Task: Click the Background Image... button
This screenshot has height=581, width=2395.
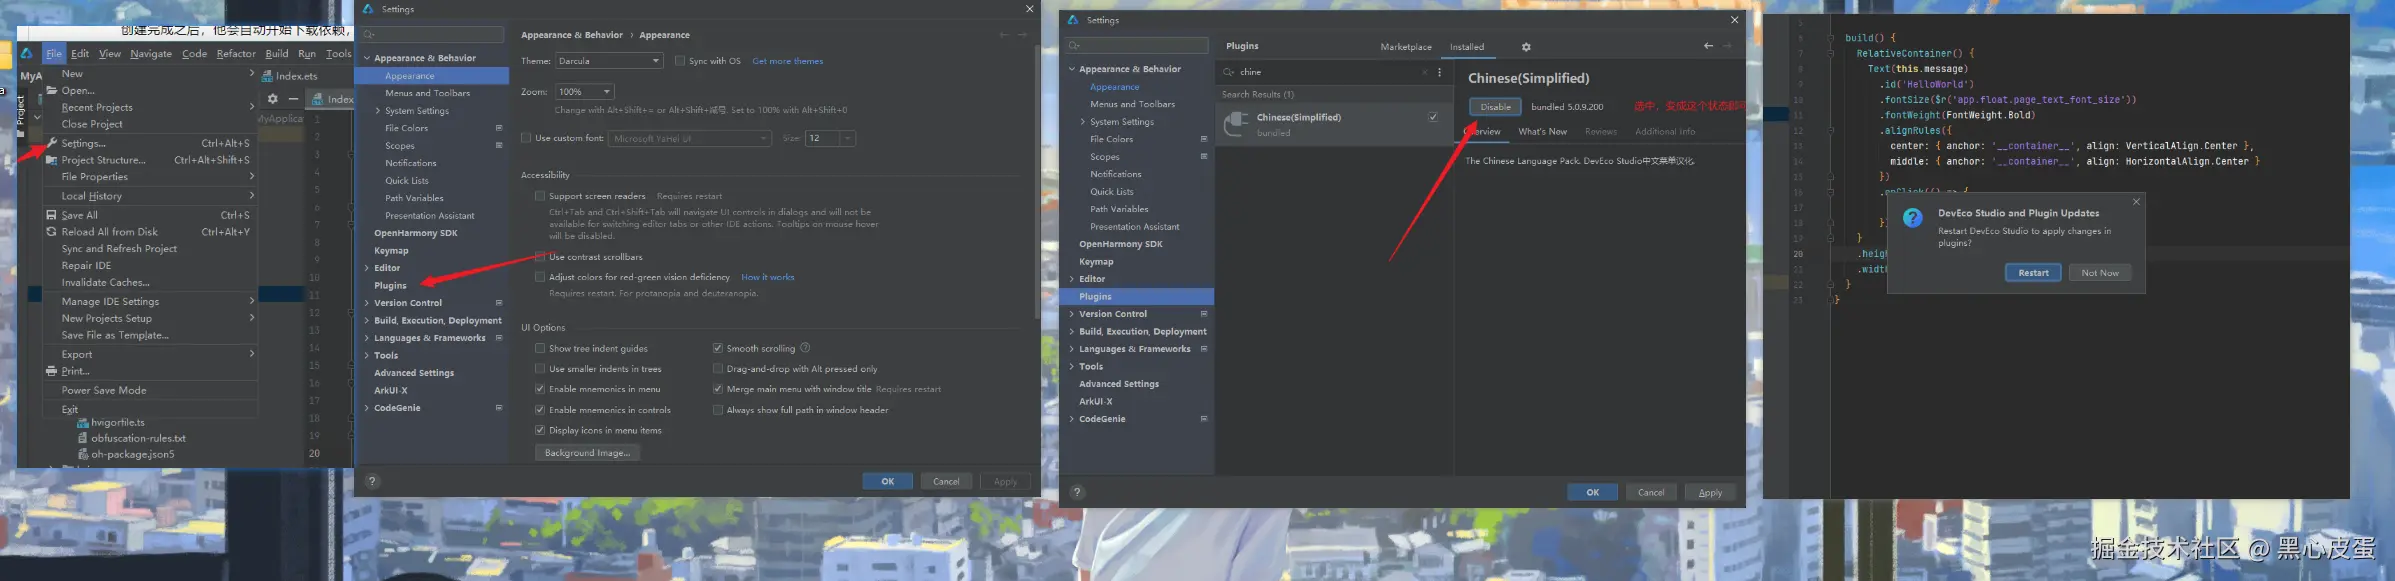Action: [587, 453]
